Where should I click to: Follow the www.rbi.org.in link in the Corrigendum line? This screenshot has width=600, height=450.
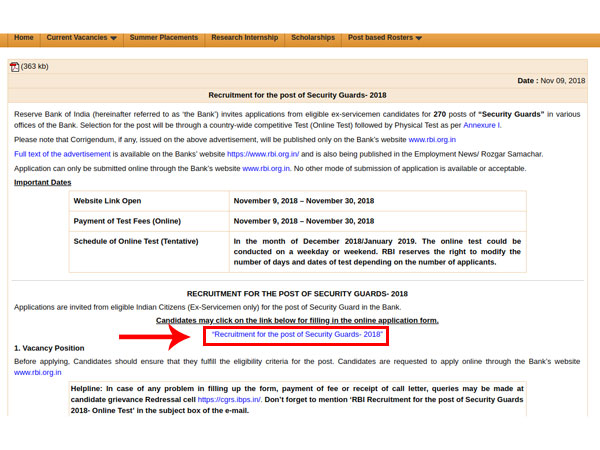pyautogui.click(x=432, y=140)
